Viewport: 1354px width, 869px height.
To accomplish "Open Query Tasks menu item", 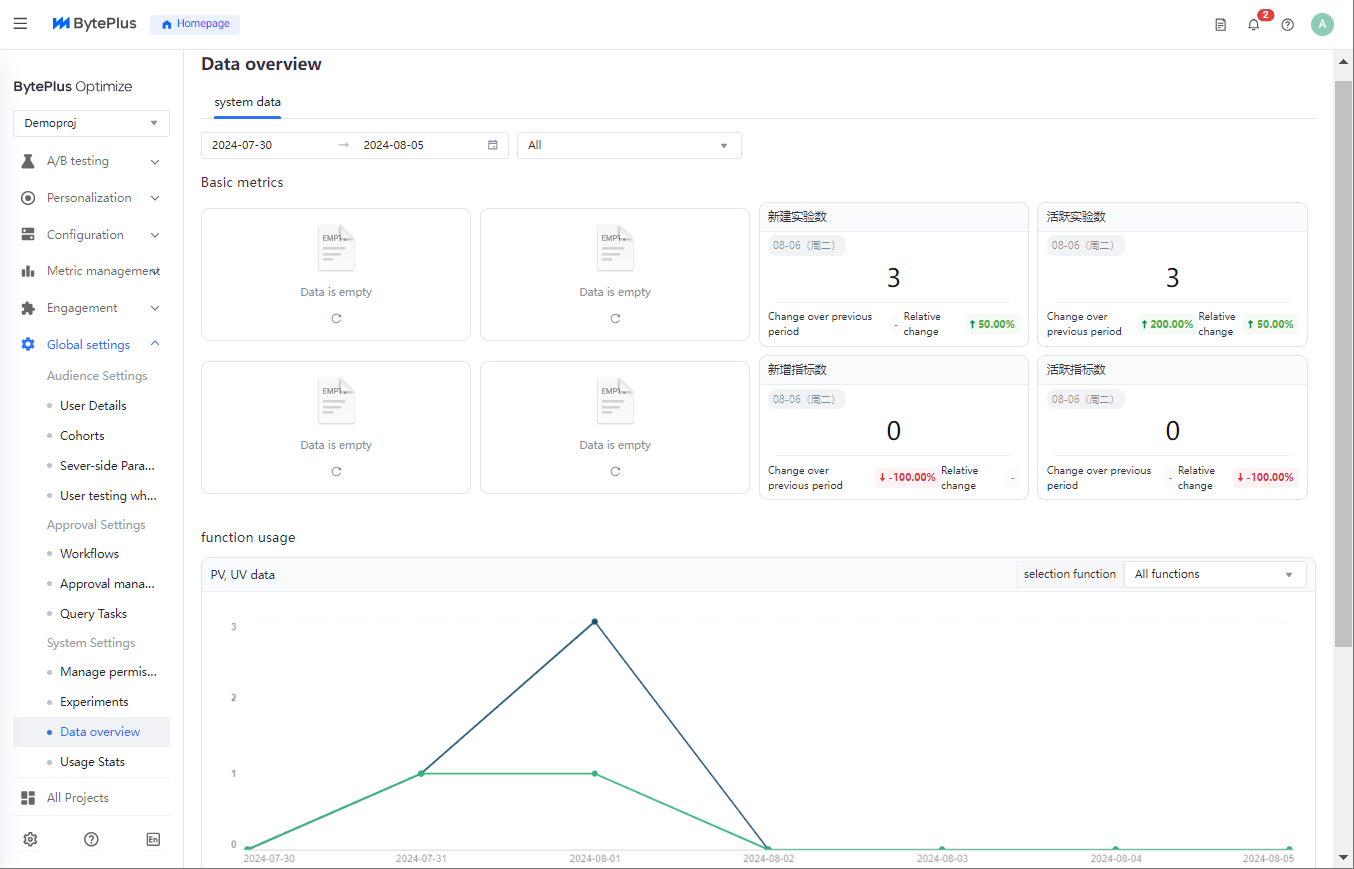I will tap(93, 614).
